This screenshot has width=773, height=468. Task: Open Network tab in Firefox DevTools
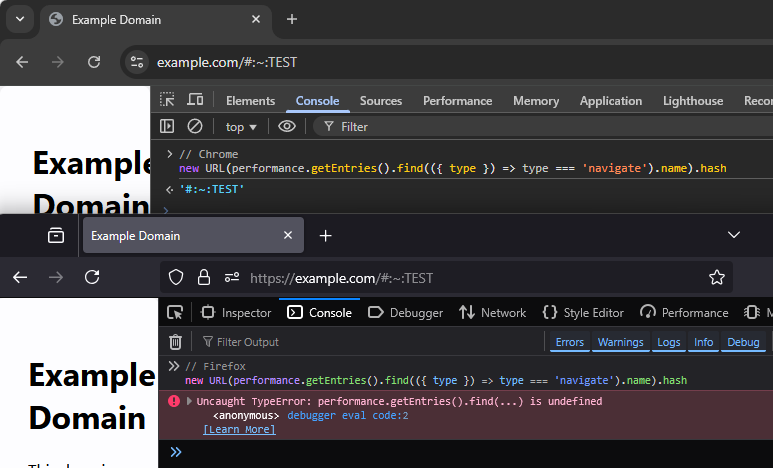492,313
